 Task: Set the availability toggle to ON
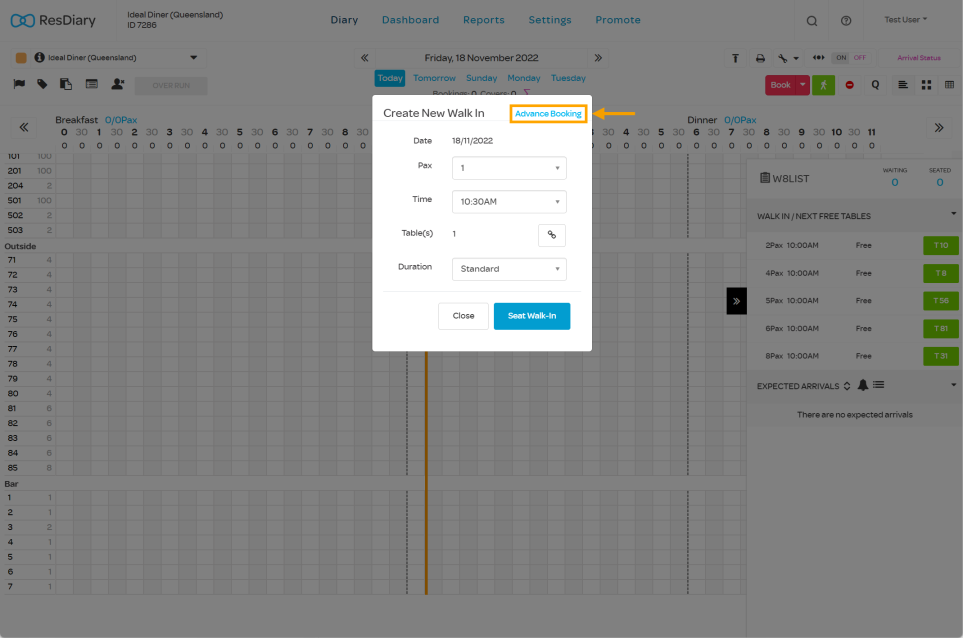pos(841,58)
